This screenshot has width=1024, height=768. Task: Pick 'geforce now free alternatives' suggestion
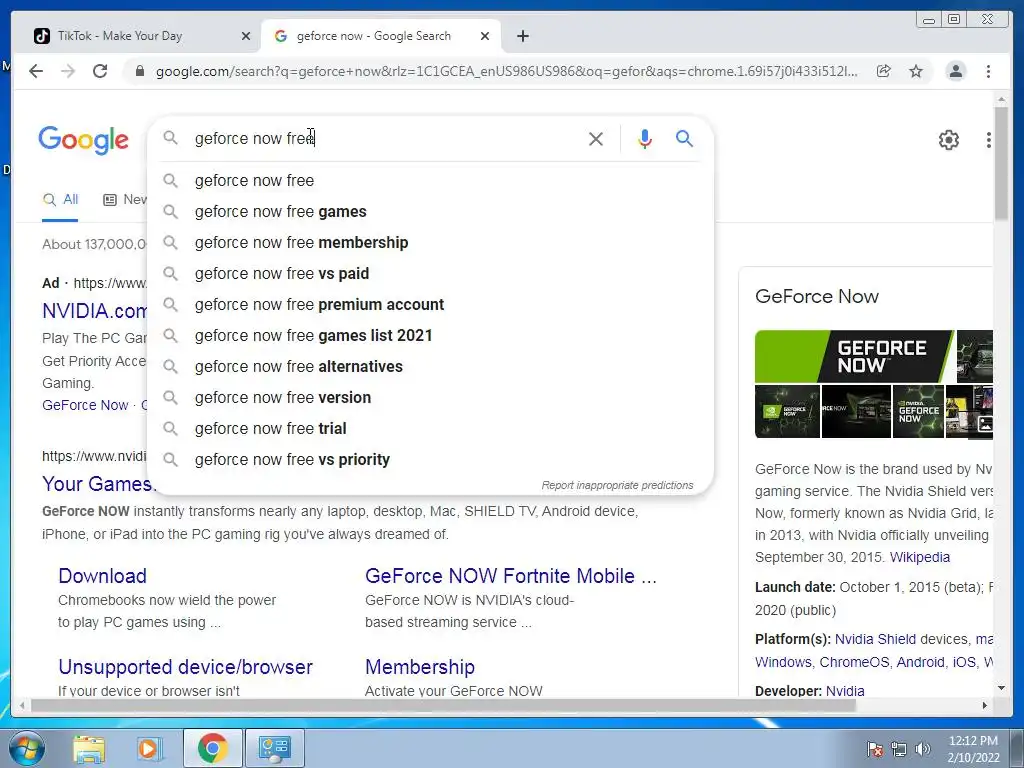[x=430, y=366]
